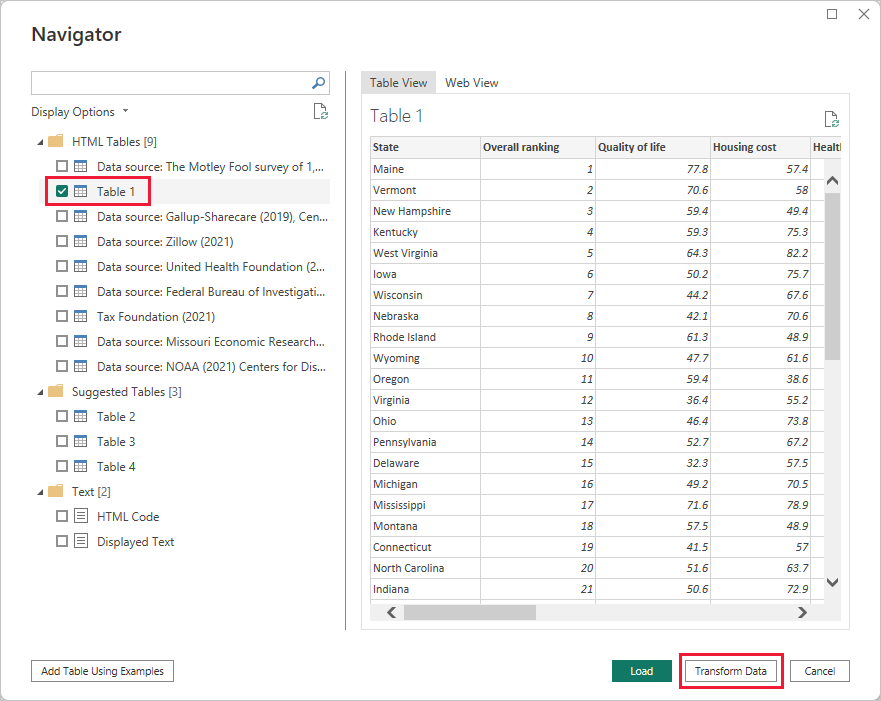881x701 pixels.
Task: Click the document icon beside Displayed Text
Action: pos(80,542)
